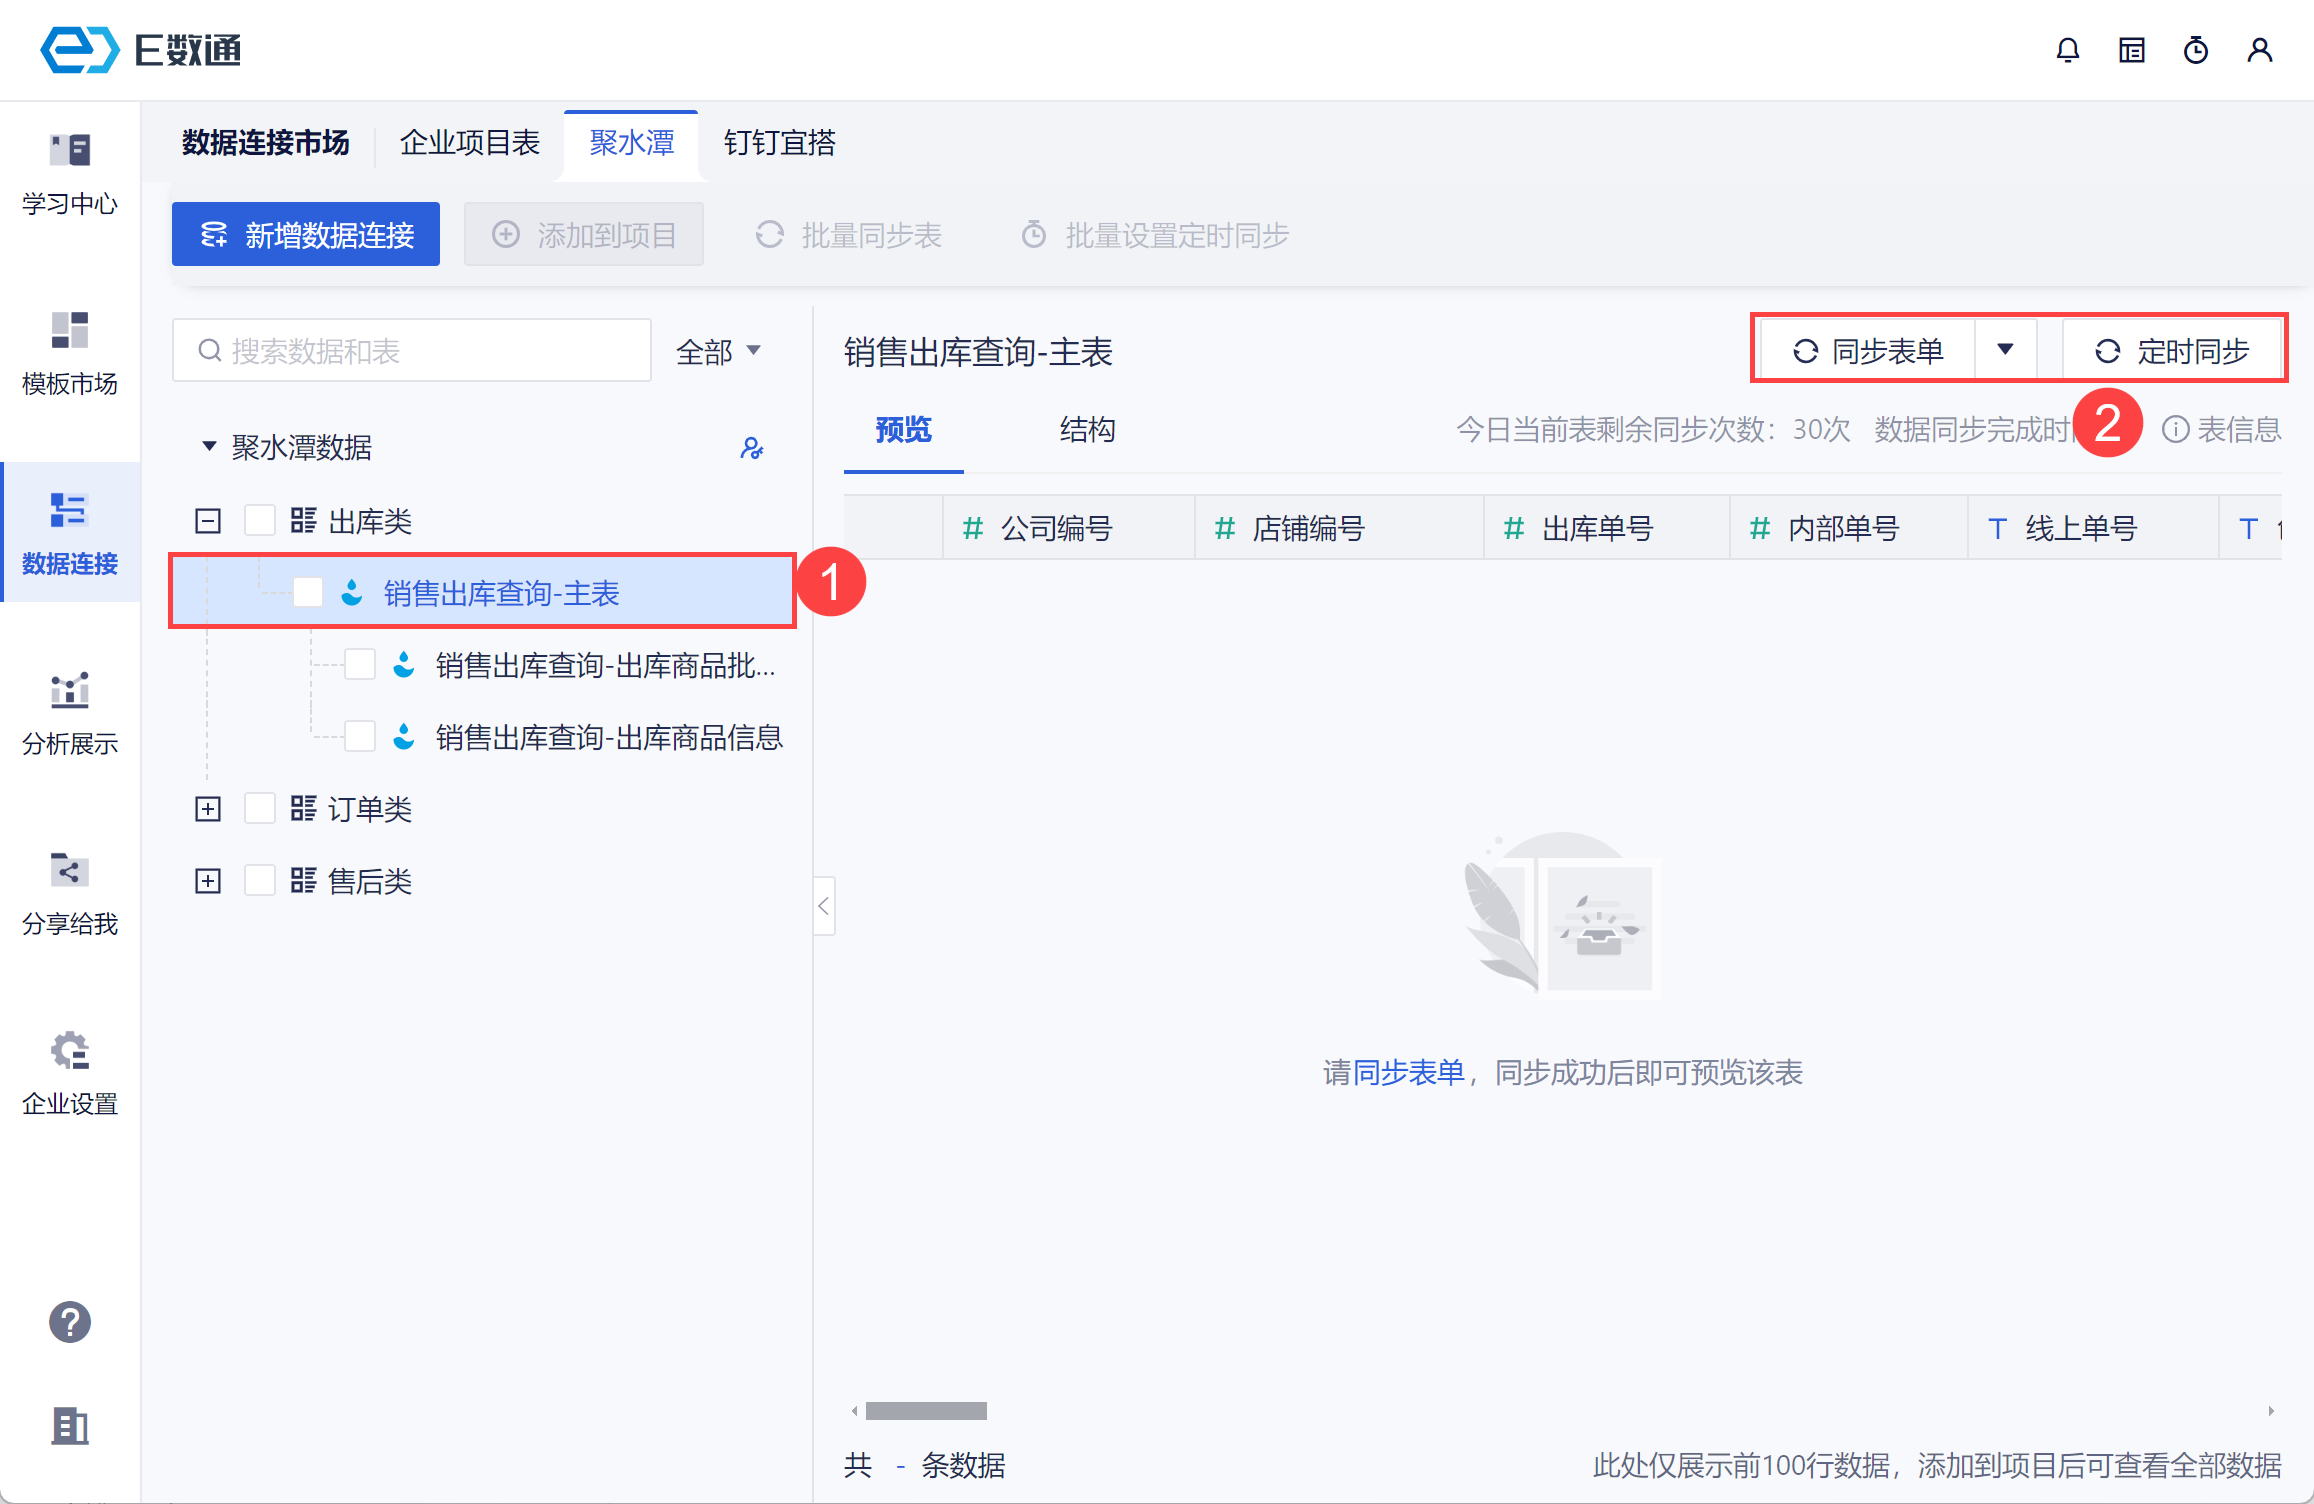The width and height of the screenshot is (2314, 1504).
Task: Switch to the 钉钉宜搭 tab
Action: tap(779, 143)
